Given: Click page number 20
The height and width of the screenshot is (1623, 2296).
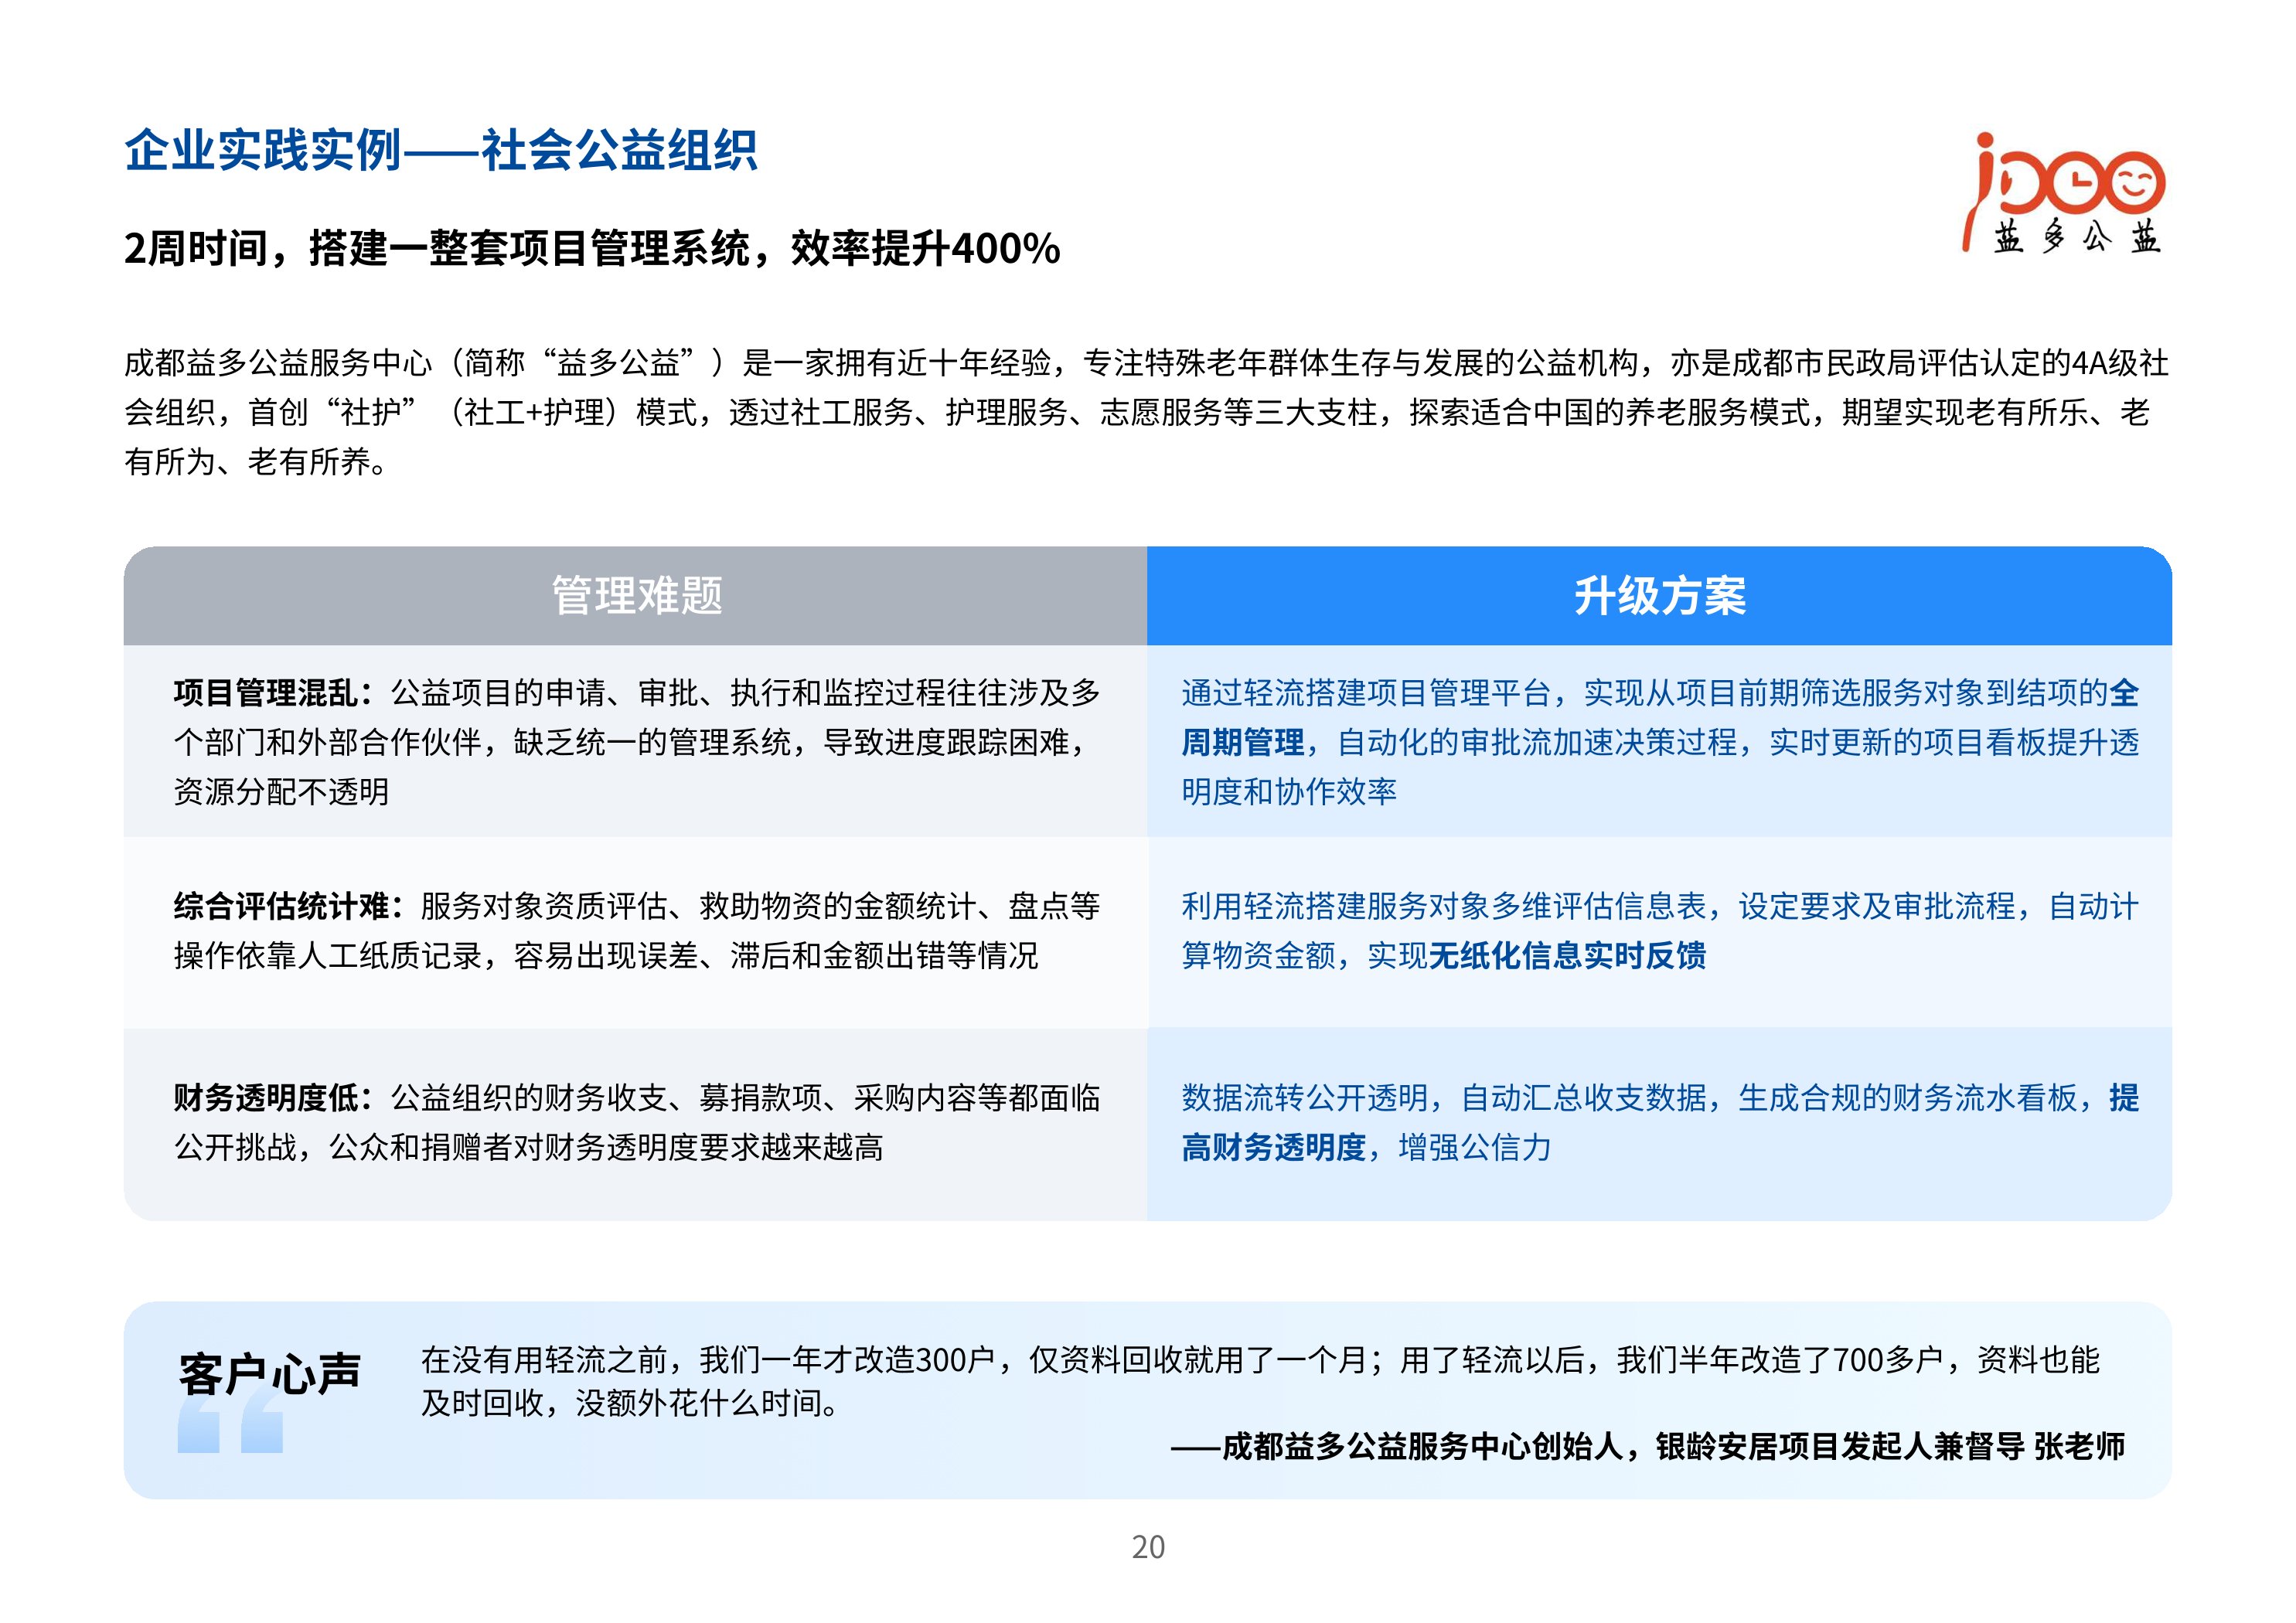Looking at the screenshot, I should [1148, 1547].
